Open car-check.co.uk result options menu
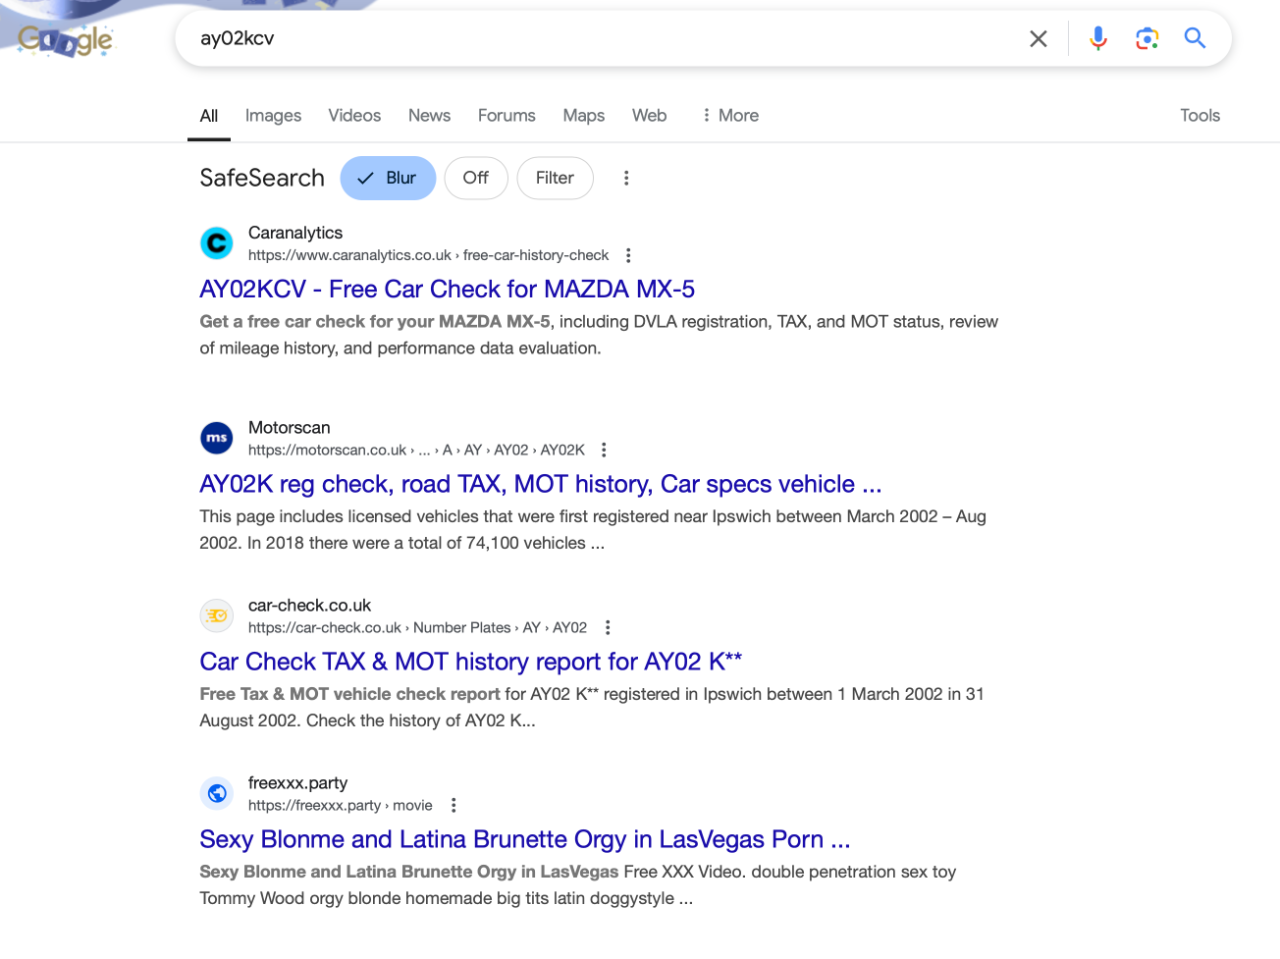The image size is (1280, 959). click(607, 628)
